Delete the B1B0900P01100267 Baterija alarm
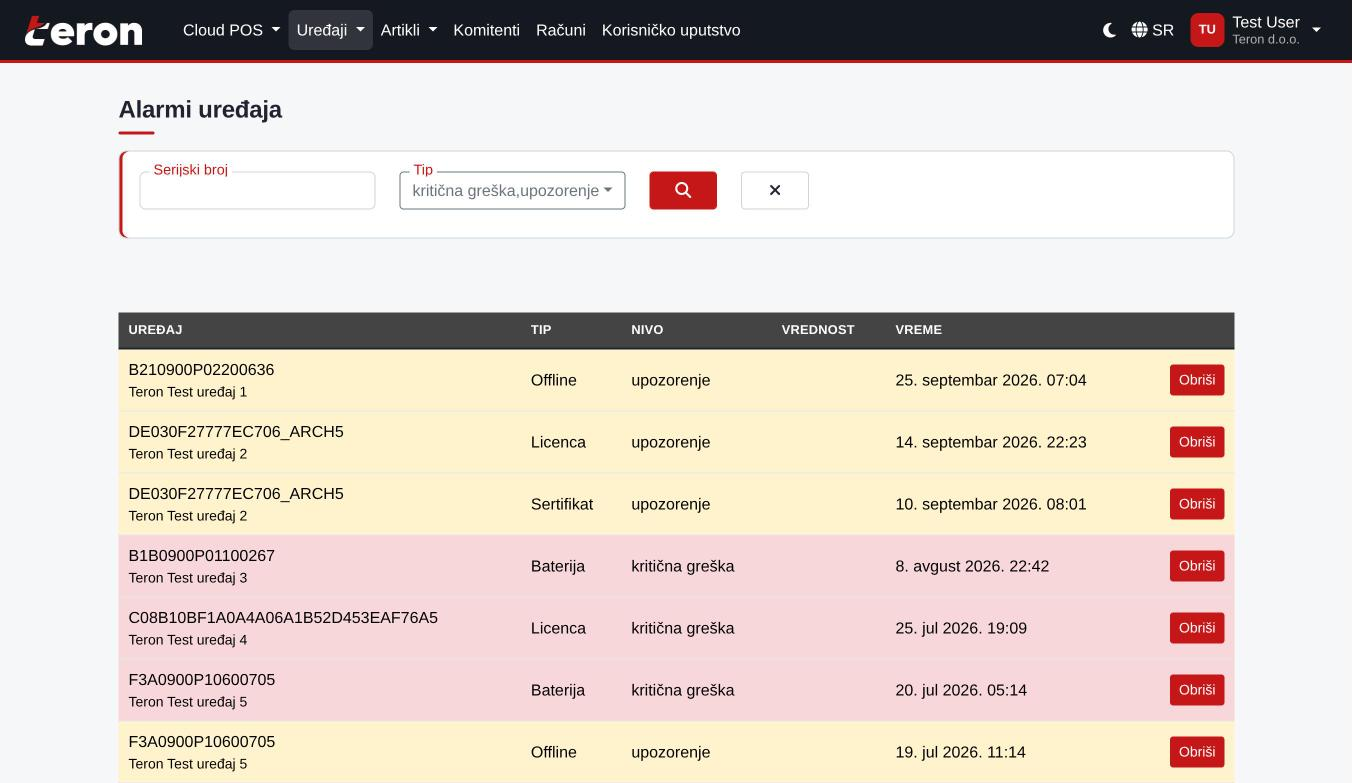Image resolution: width=1352 pixels, height=783 pixels. click(1197, 566)
